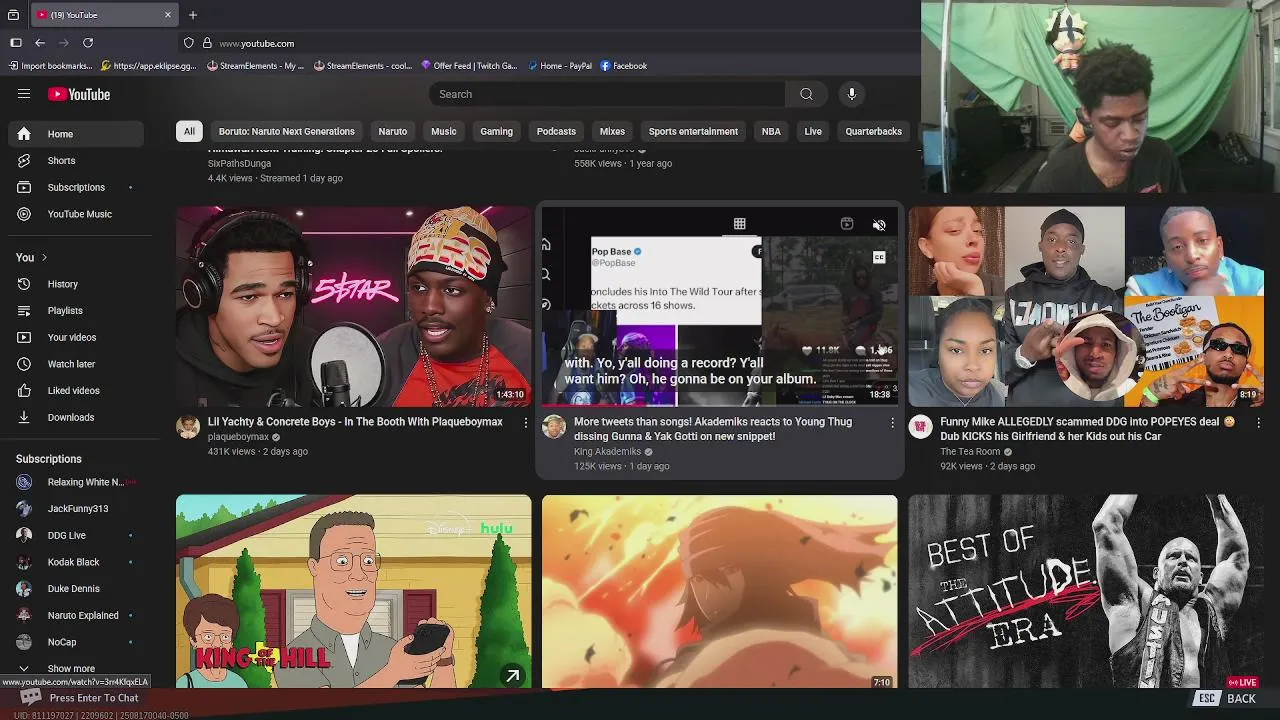Image resolution: width=1280 pixels, height=720 pixels.
Task: Play the Best of Attitude Era thumbnail
Action: click(x=1086, y=591)
